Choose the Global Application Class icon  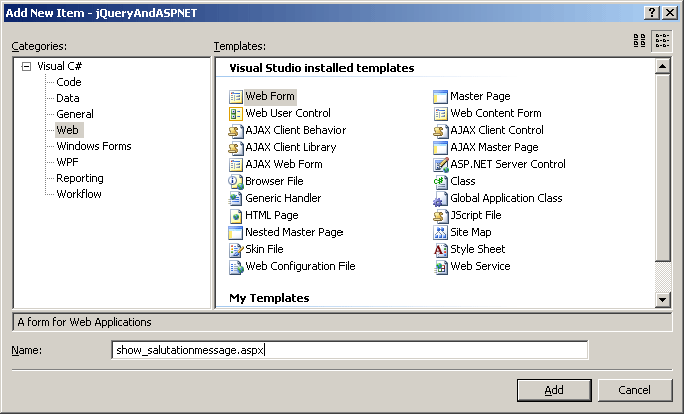coord(441,199)
